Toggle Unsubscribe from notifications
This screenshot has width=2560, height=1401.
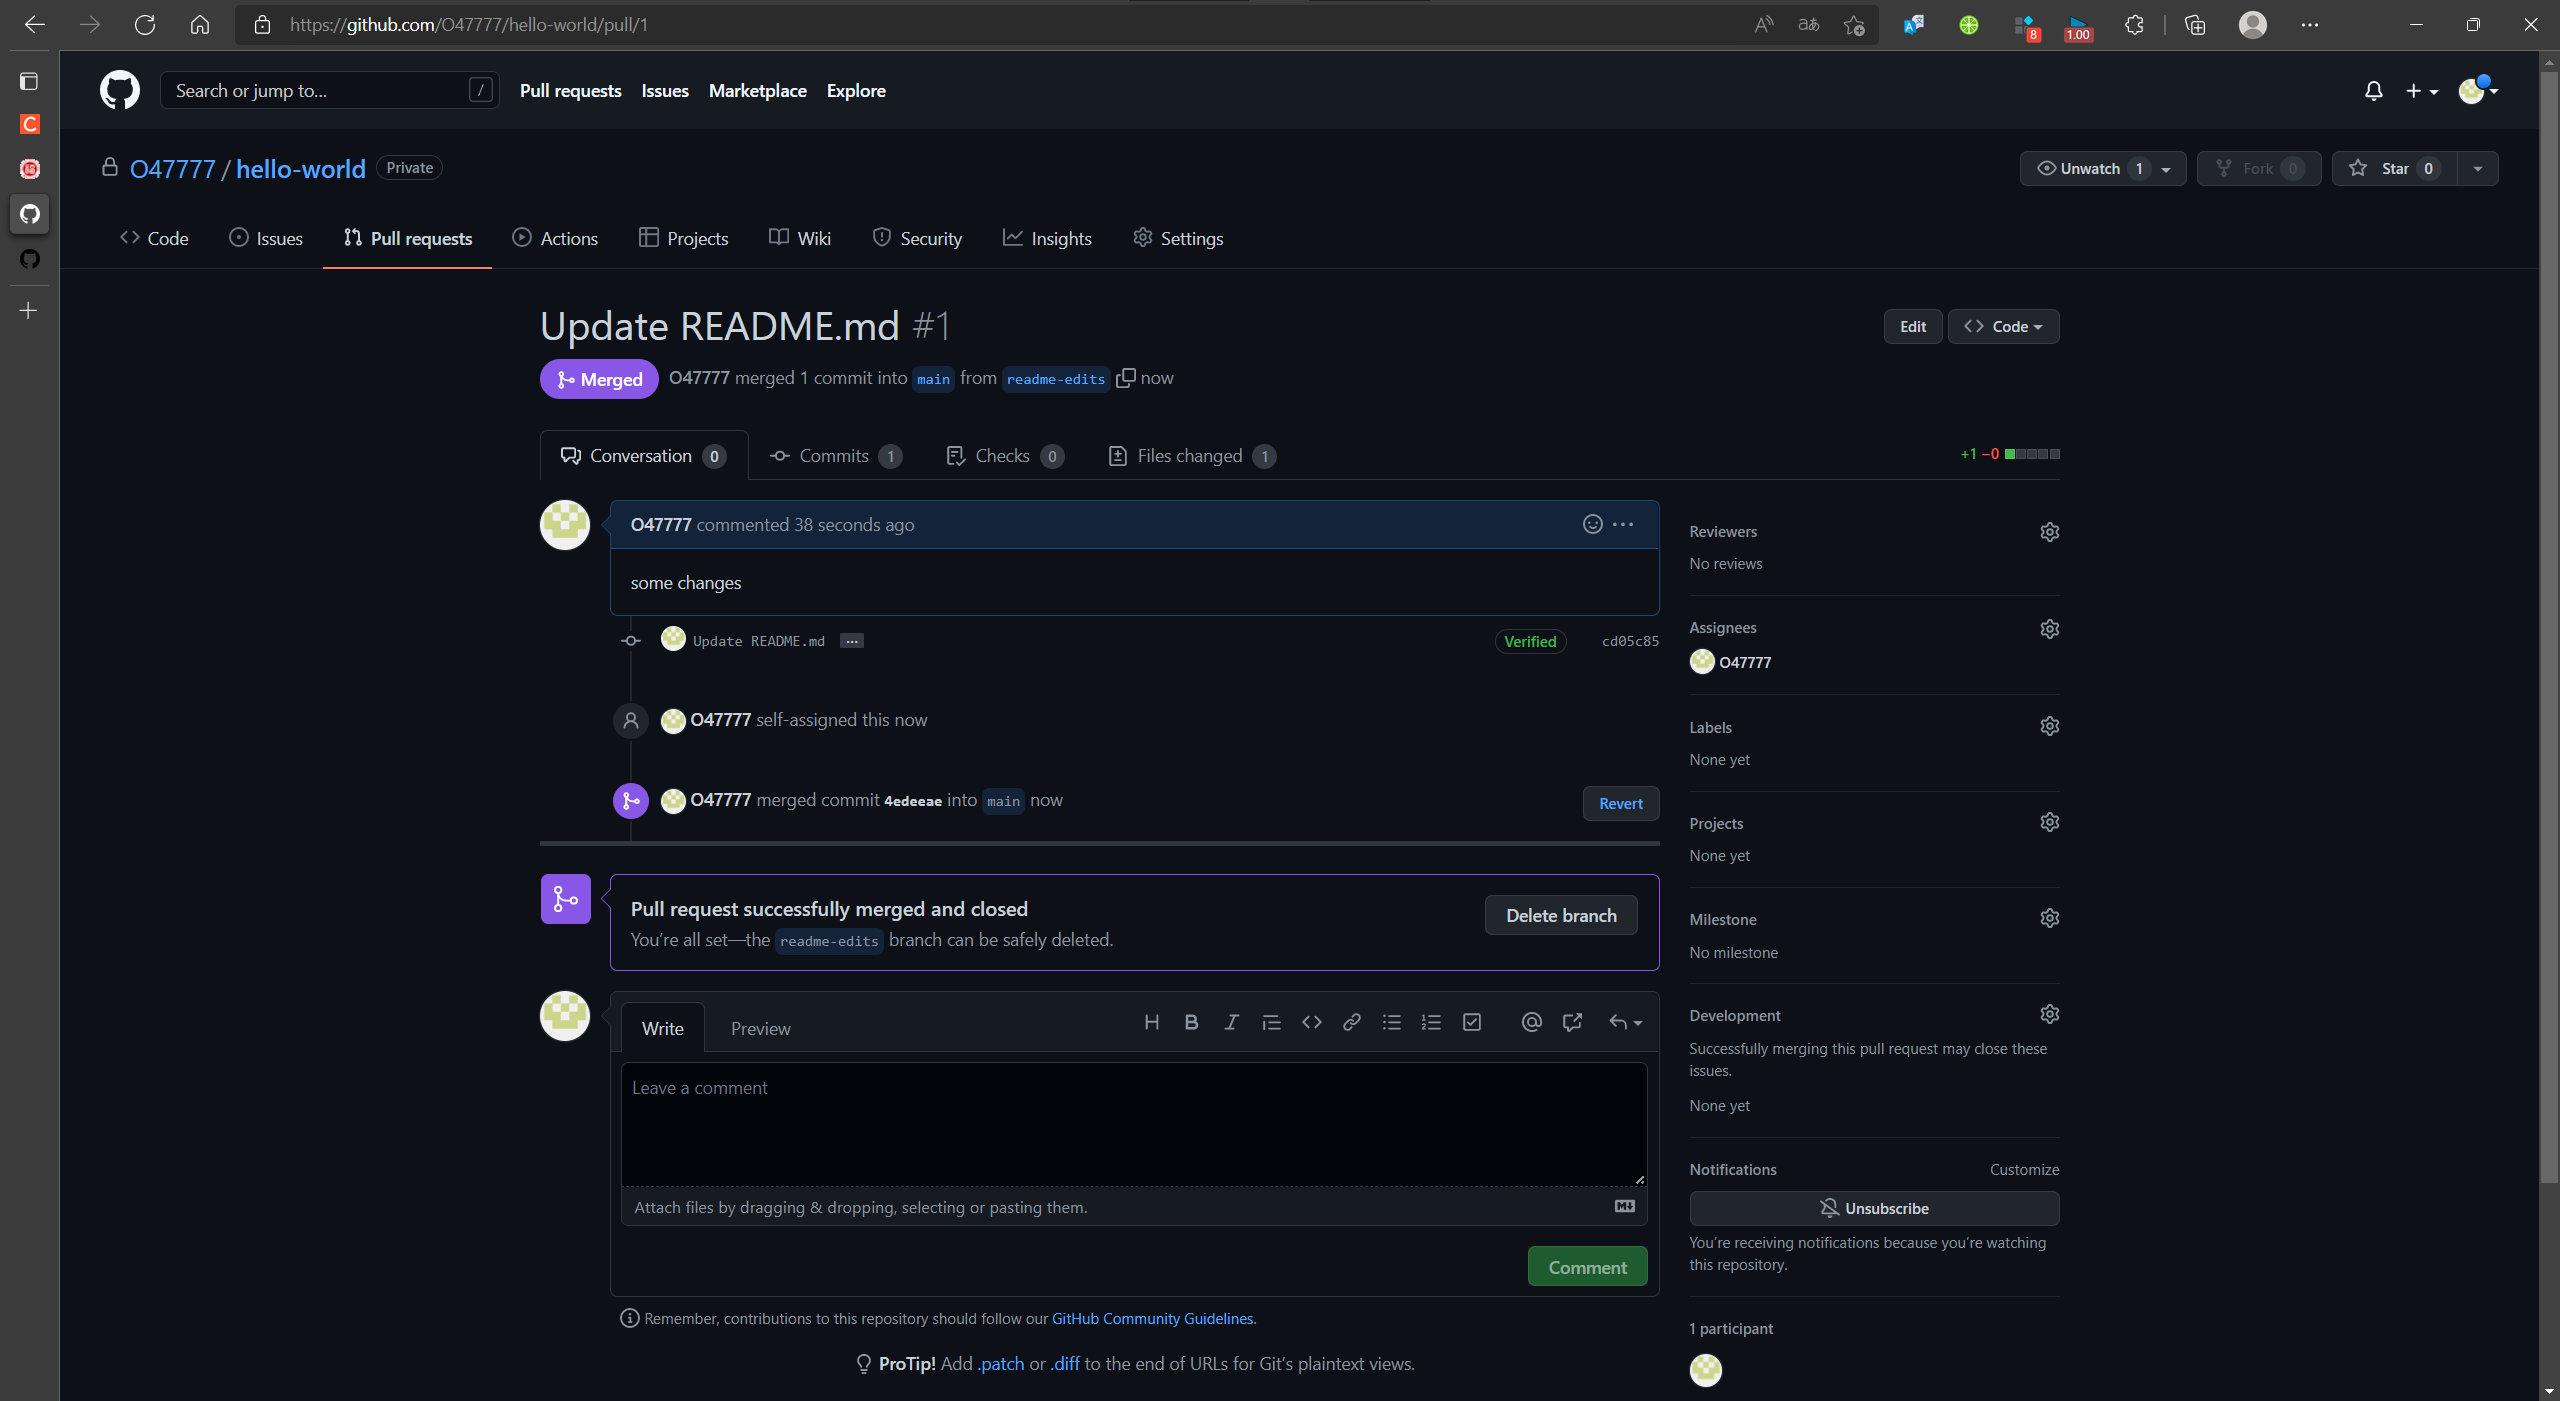click(x=1873, y=1208)
